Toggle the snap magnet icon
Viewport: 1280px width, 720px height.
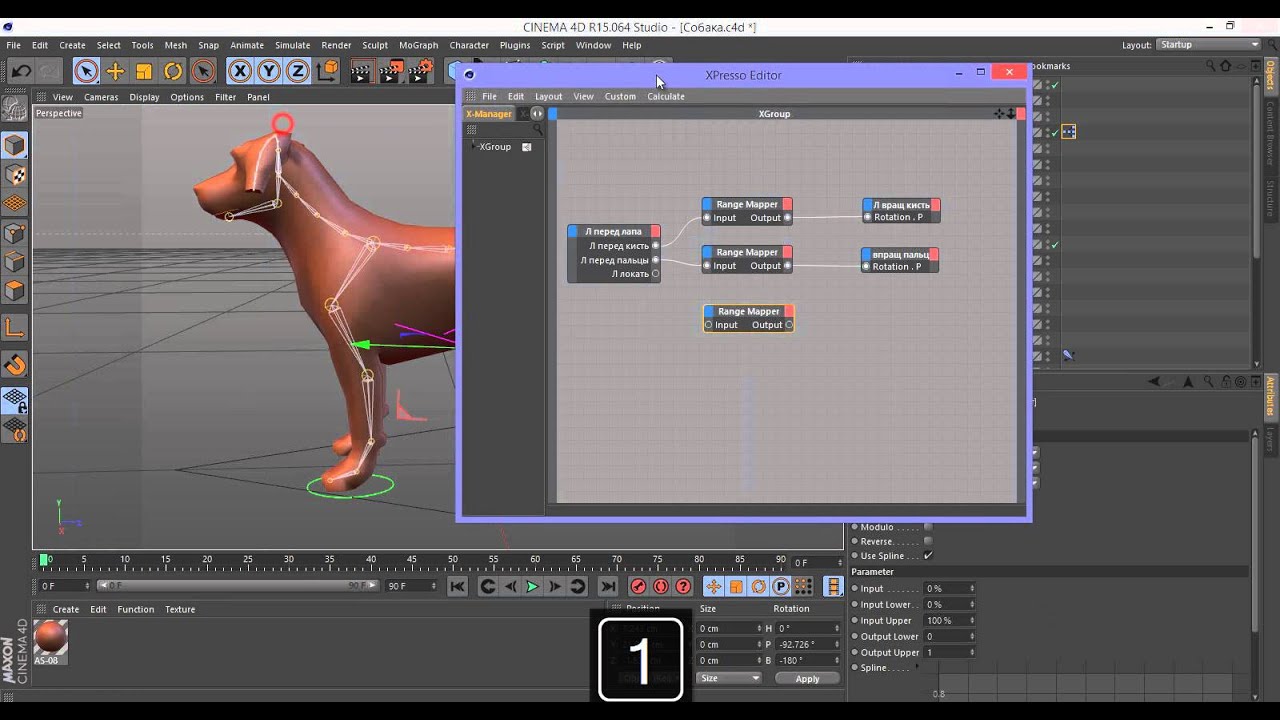coord(15,365)
